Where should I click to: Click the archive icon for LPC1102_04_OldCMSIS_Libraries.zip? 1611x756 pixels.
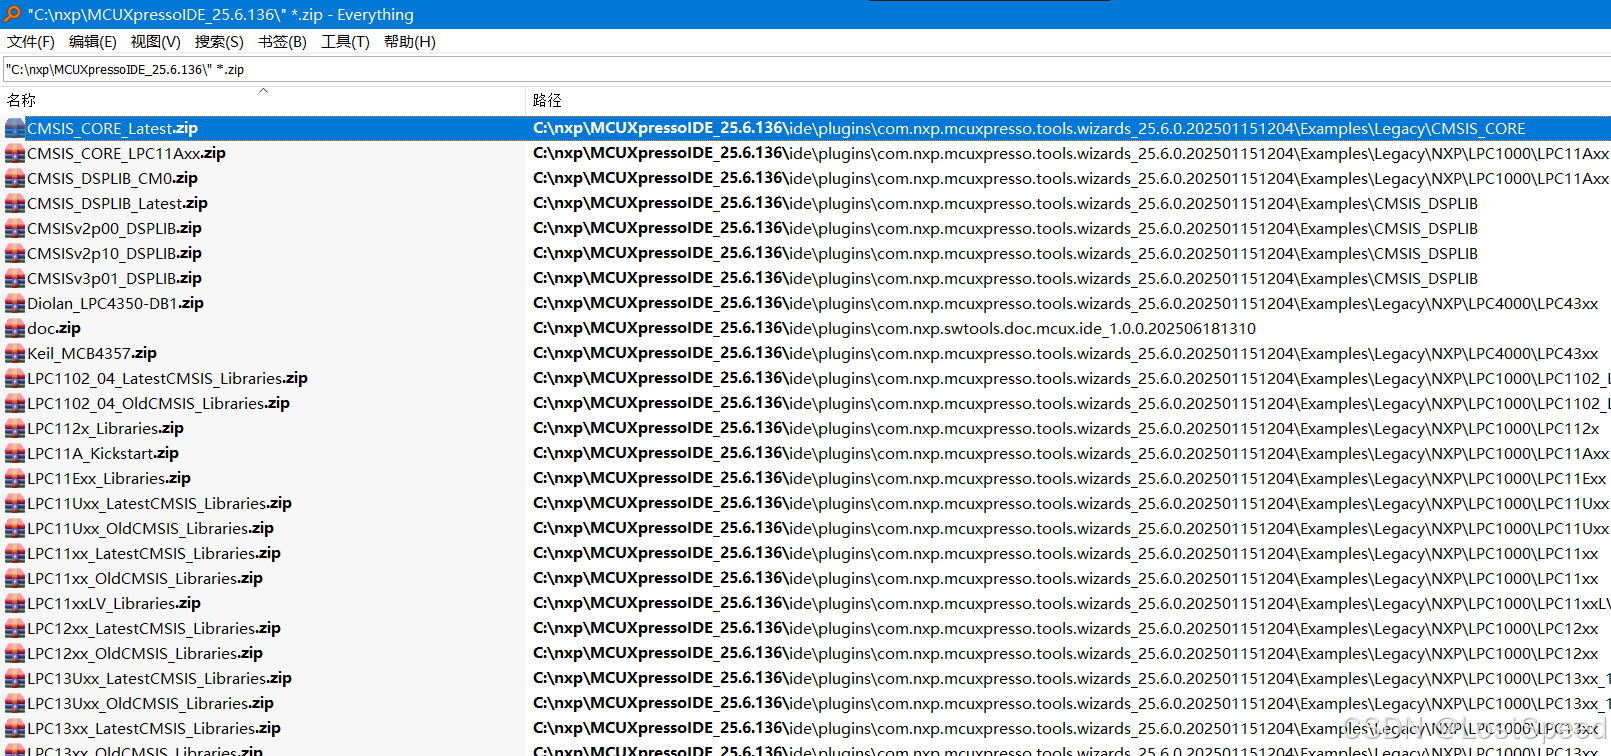[x=15, y=404]
